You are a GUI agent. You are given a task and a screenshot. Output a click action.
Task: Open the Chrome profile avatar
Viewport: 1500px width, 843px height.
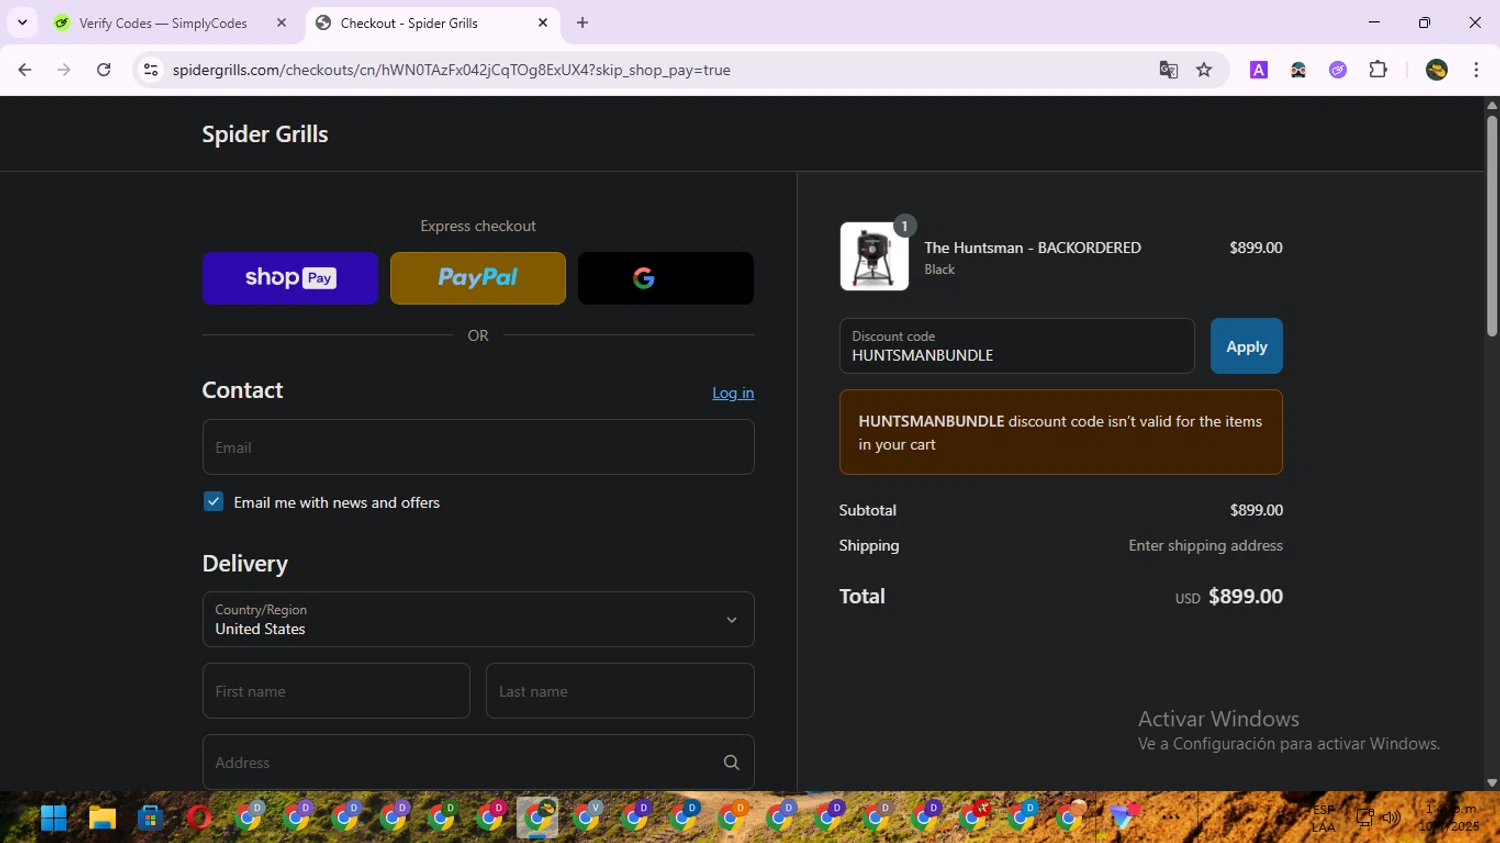pyautogui.click(x=1437, y=70)
